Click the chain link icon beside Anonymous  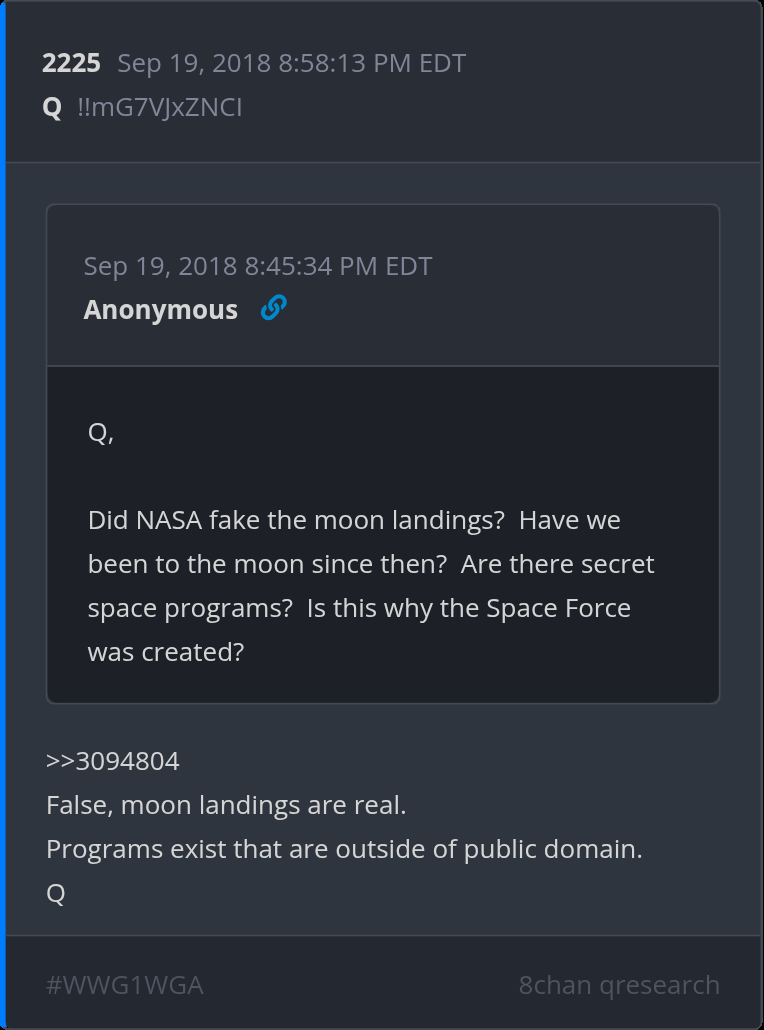pyautogui.click(x=273, y=308)
